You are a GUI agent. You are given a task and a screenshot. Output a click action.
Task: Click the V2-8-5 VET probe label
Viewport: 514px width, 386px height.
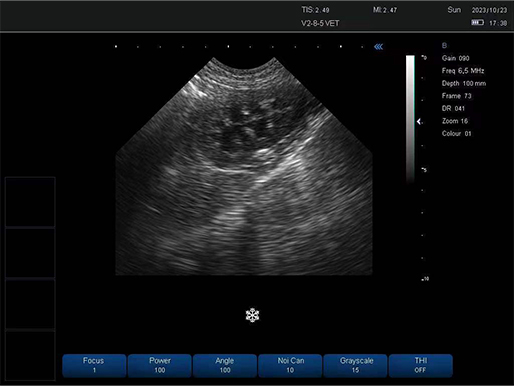tap(320, 23)
